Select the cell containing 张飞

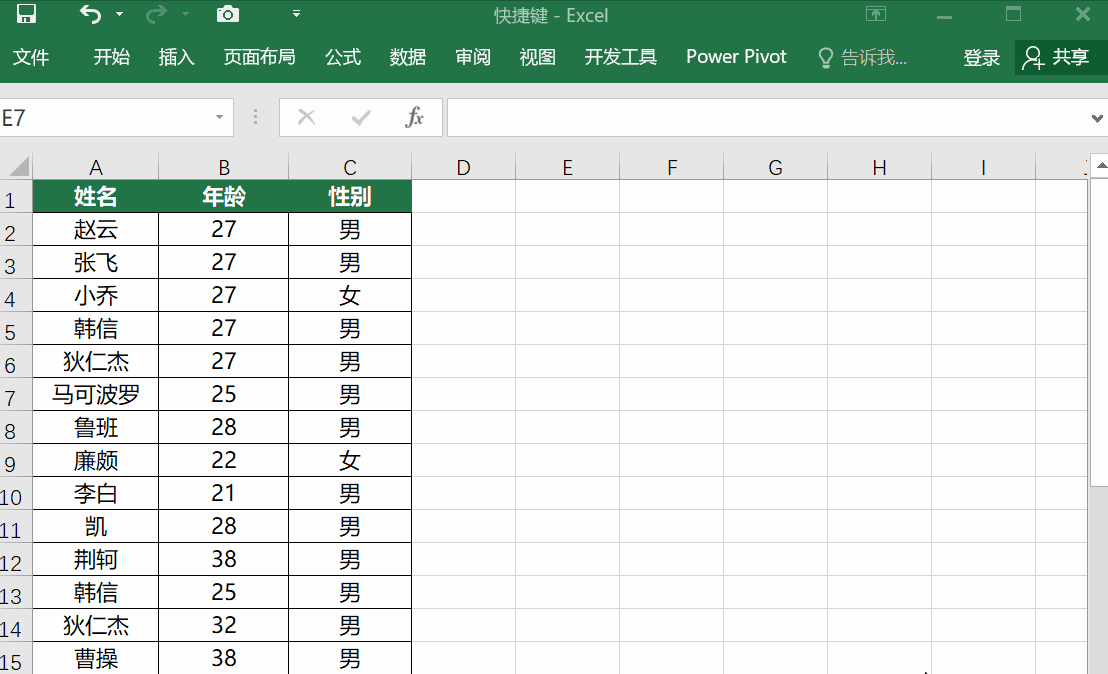coord(95,262)
